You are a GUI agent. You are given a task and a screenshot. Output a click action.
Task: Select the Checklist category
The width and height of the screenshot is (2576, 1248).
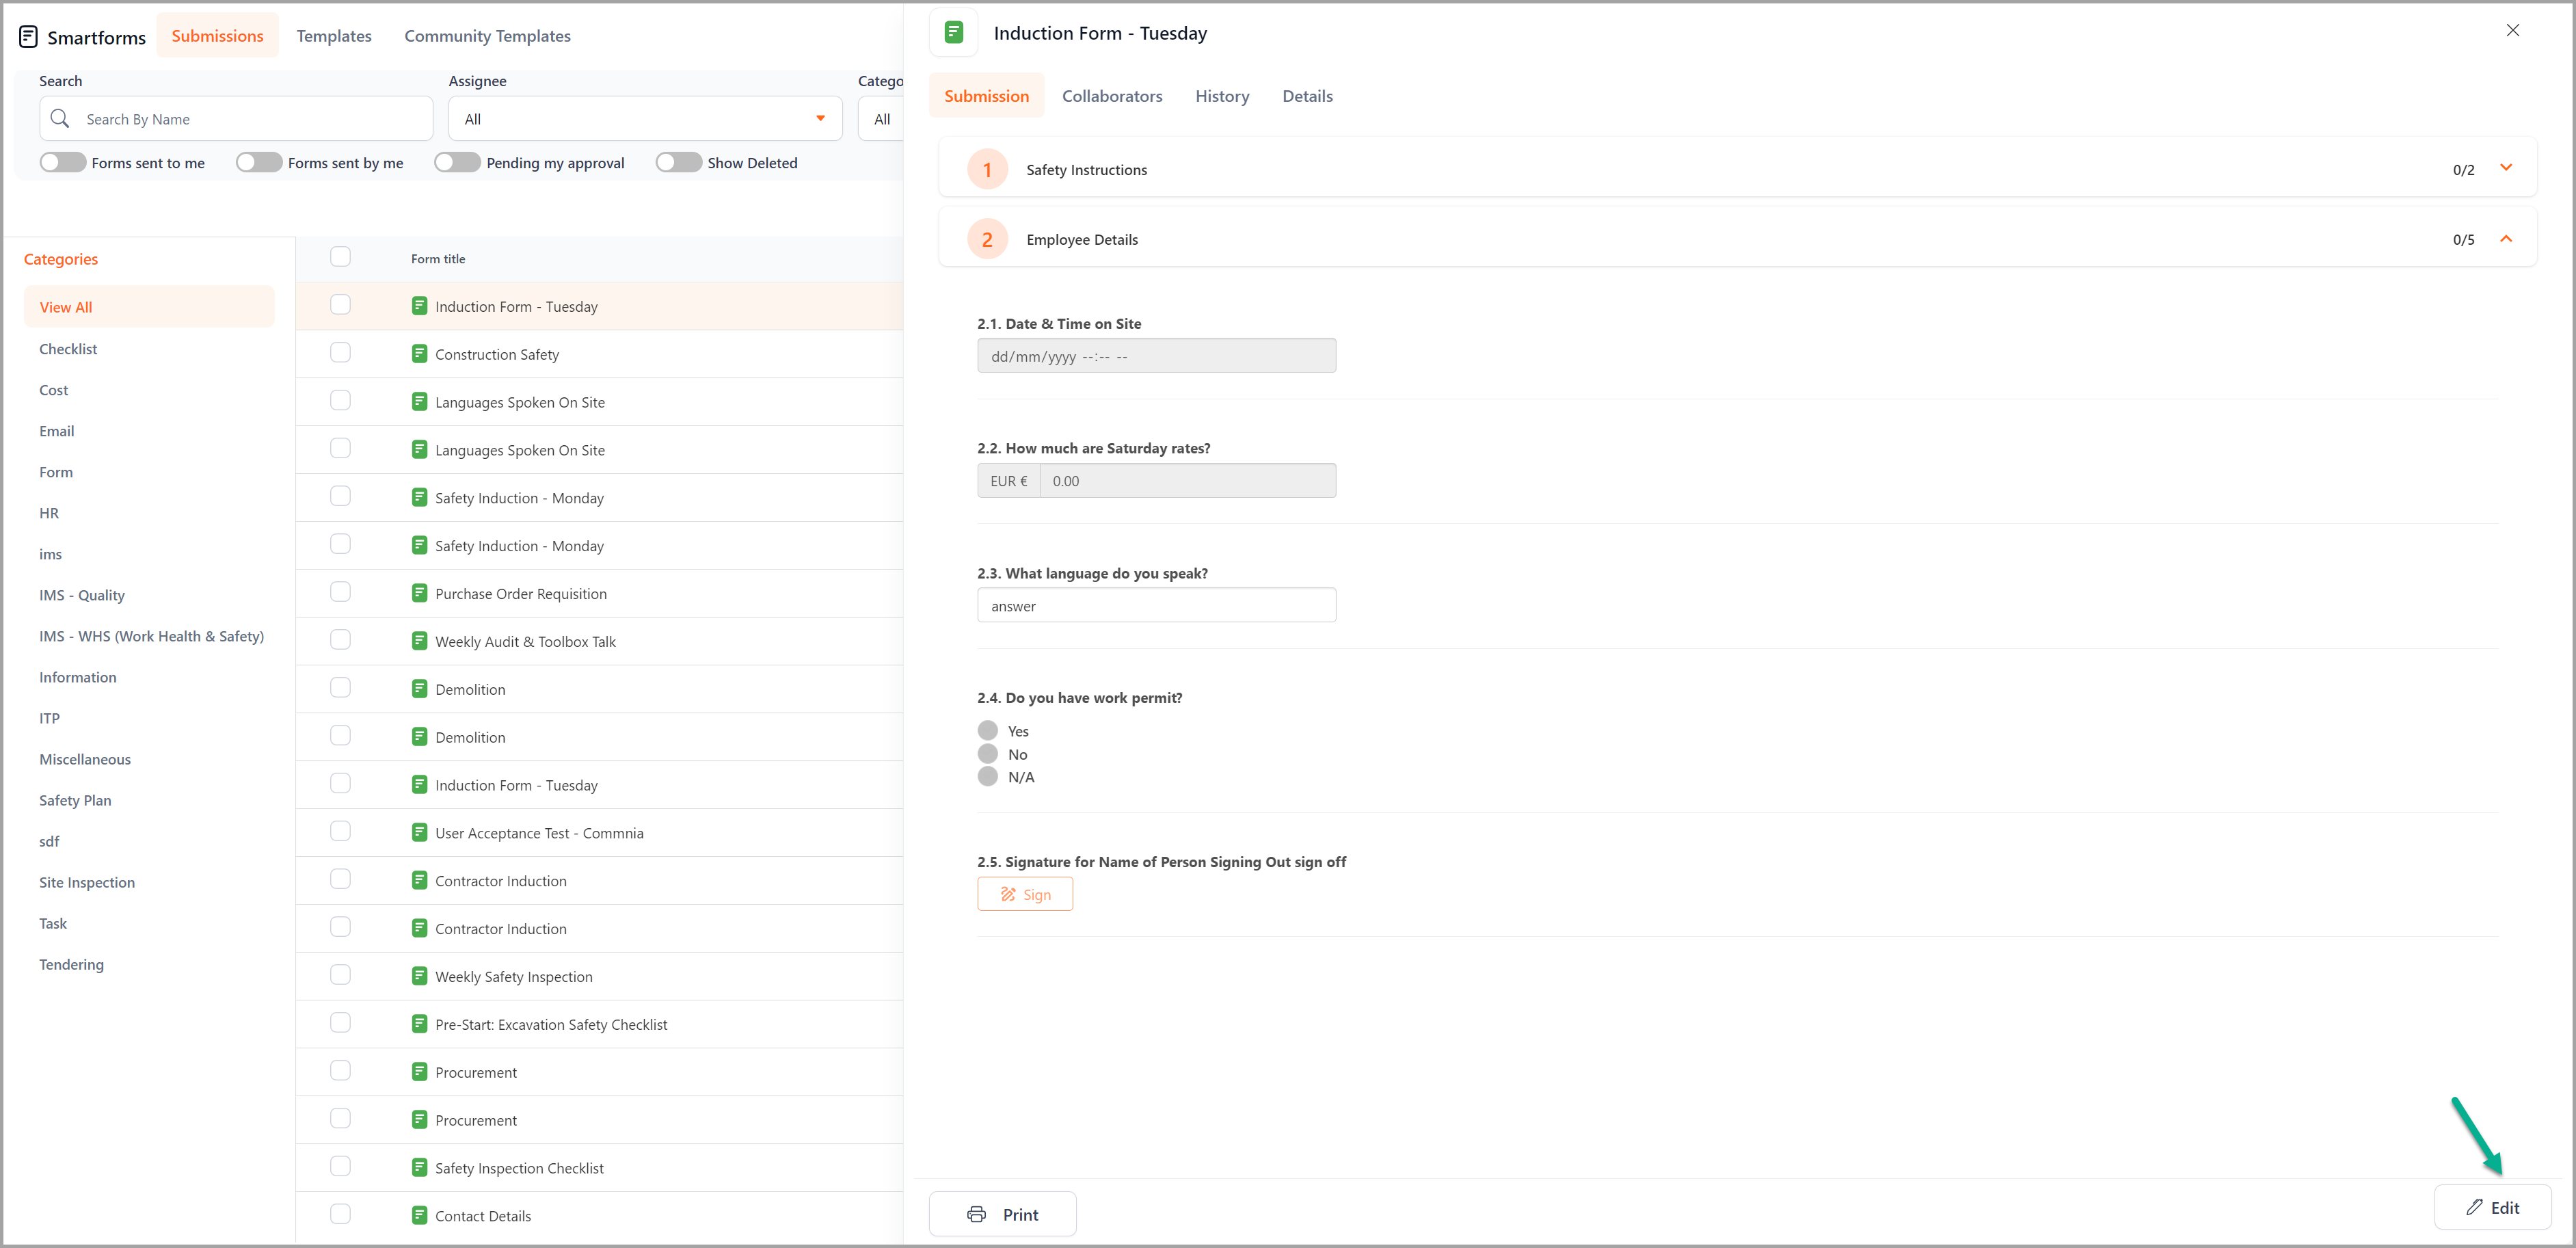click(68, 349)
